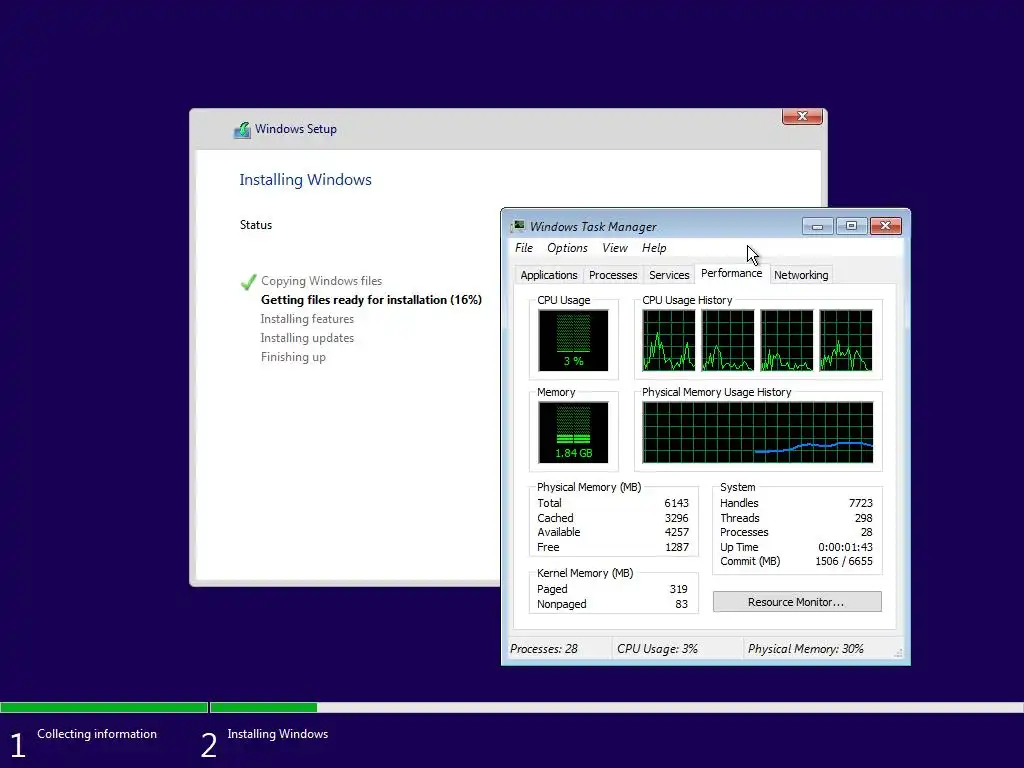Click the Cached value 3296
The image size is (1024, 768).
[x=677, y=518]
